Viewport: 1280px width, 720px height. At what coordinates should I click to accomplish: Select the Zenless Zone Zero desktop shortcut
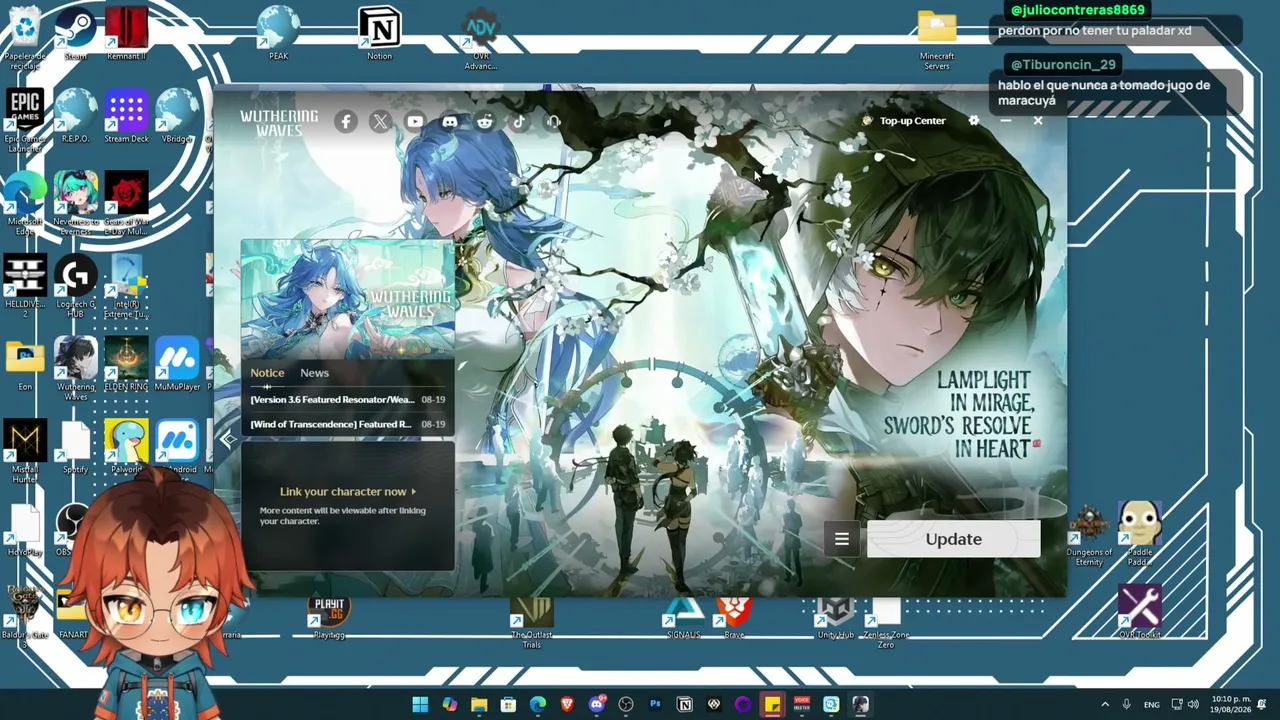(886, 622)
